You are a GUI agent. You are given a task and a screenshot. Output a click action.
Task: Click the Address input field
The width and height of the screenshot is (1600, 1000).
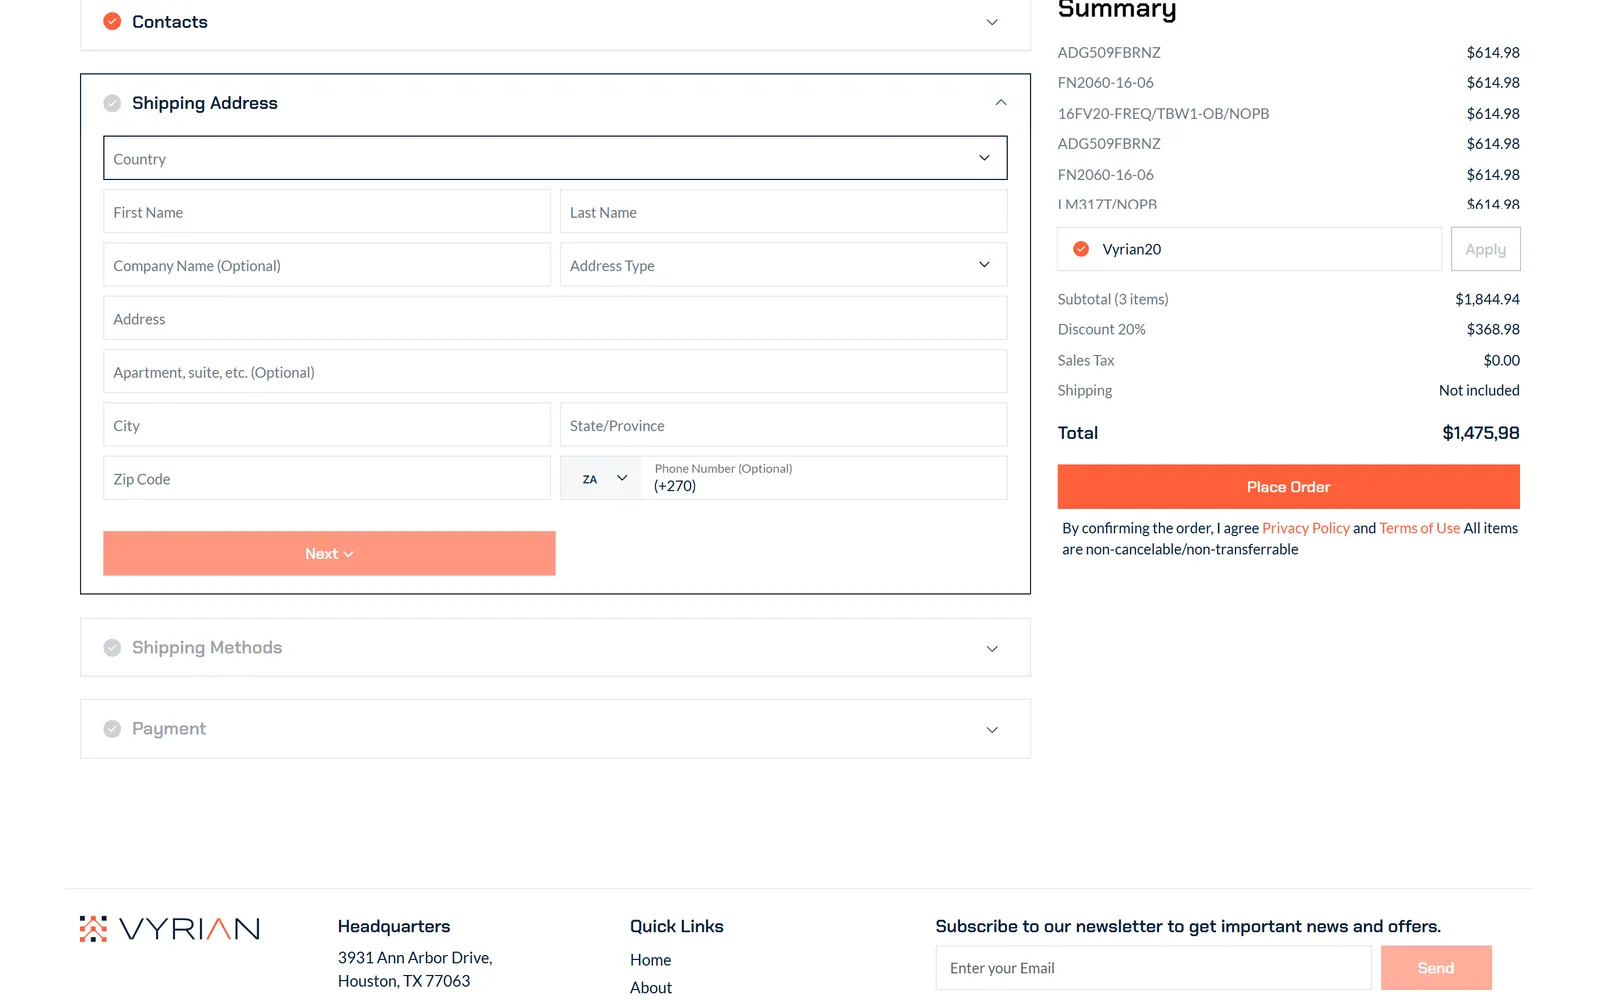(555, 318)
